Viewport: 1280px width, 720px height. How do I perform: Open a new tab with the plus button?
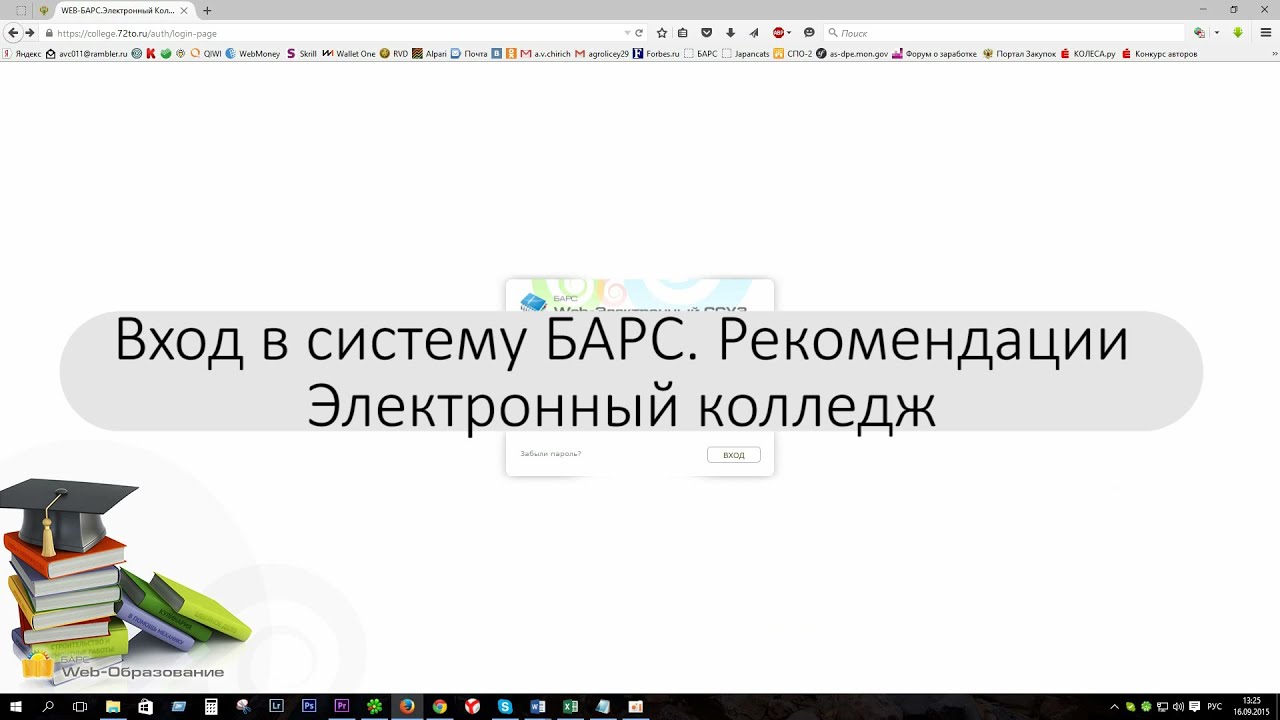click(207, 10)
